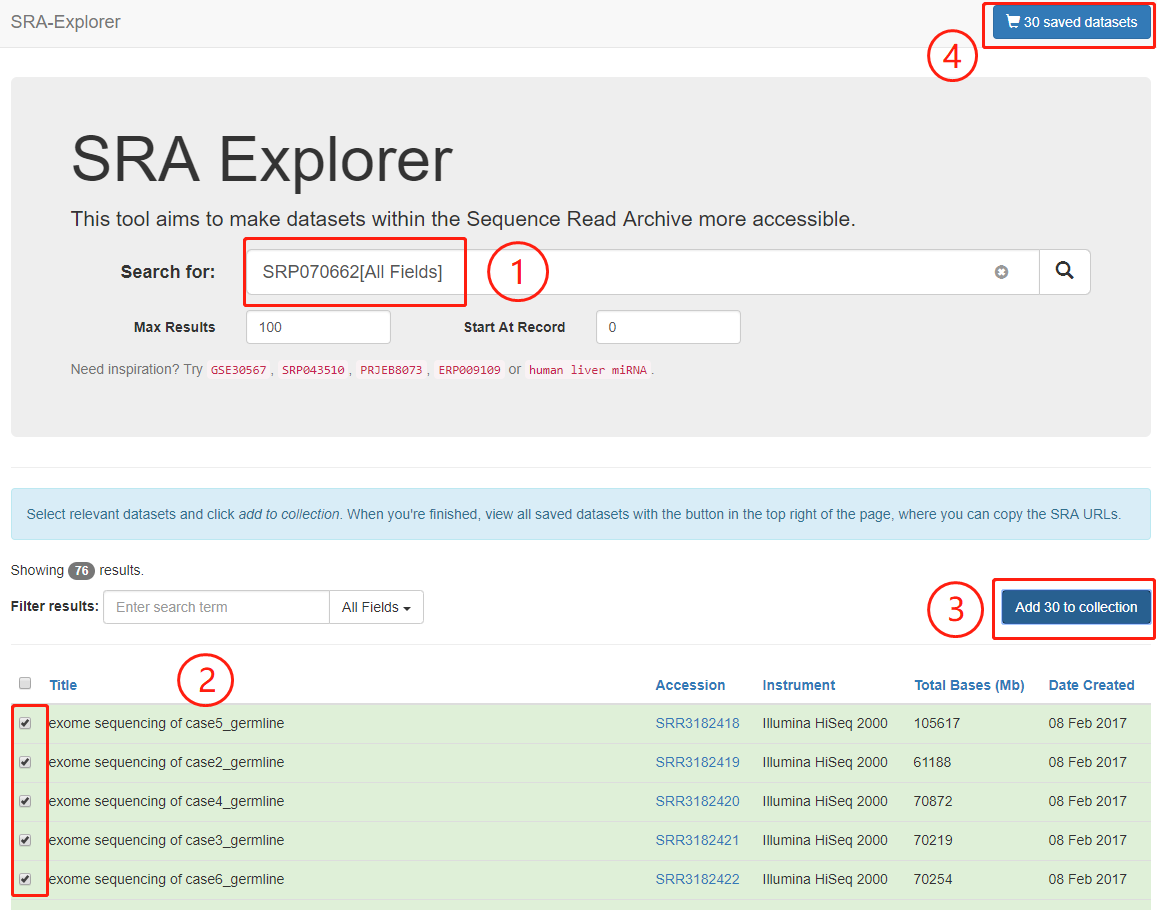The height and width of the screenshot is (910, 1157).
Task: Select title 'exome sequencing of case4_germline'
Action: pyautogui.click(x=166, y=802)
